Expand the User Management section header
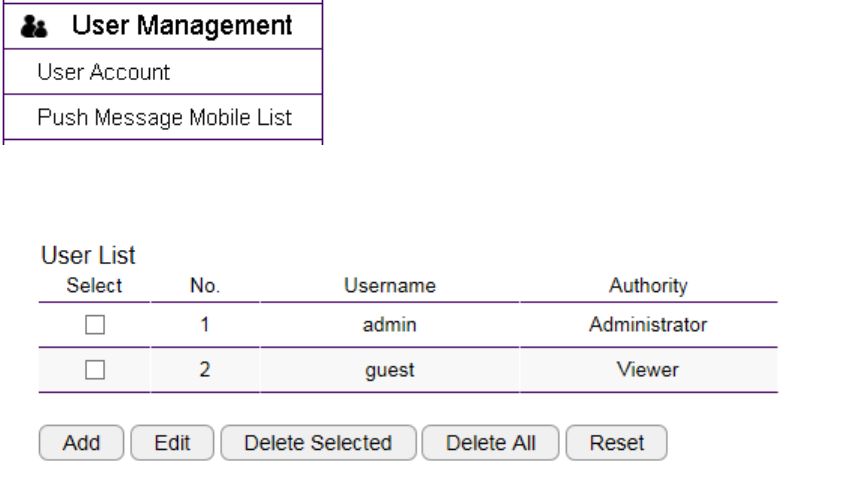 [x=182, y=26]
